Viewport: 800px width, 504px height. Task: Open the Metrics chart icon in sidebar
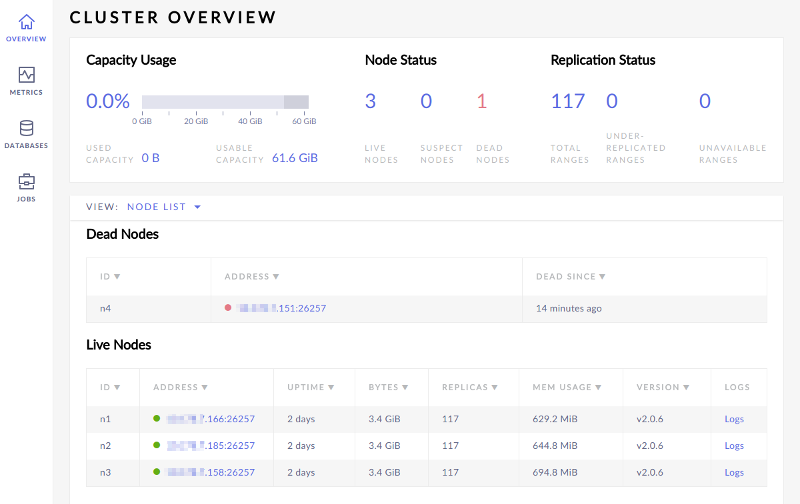26,75
